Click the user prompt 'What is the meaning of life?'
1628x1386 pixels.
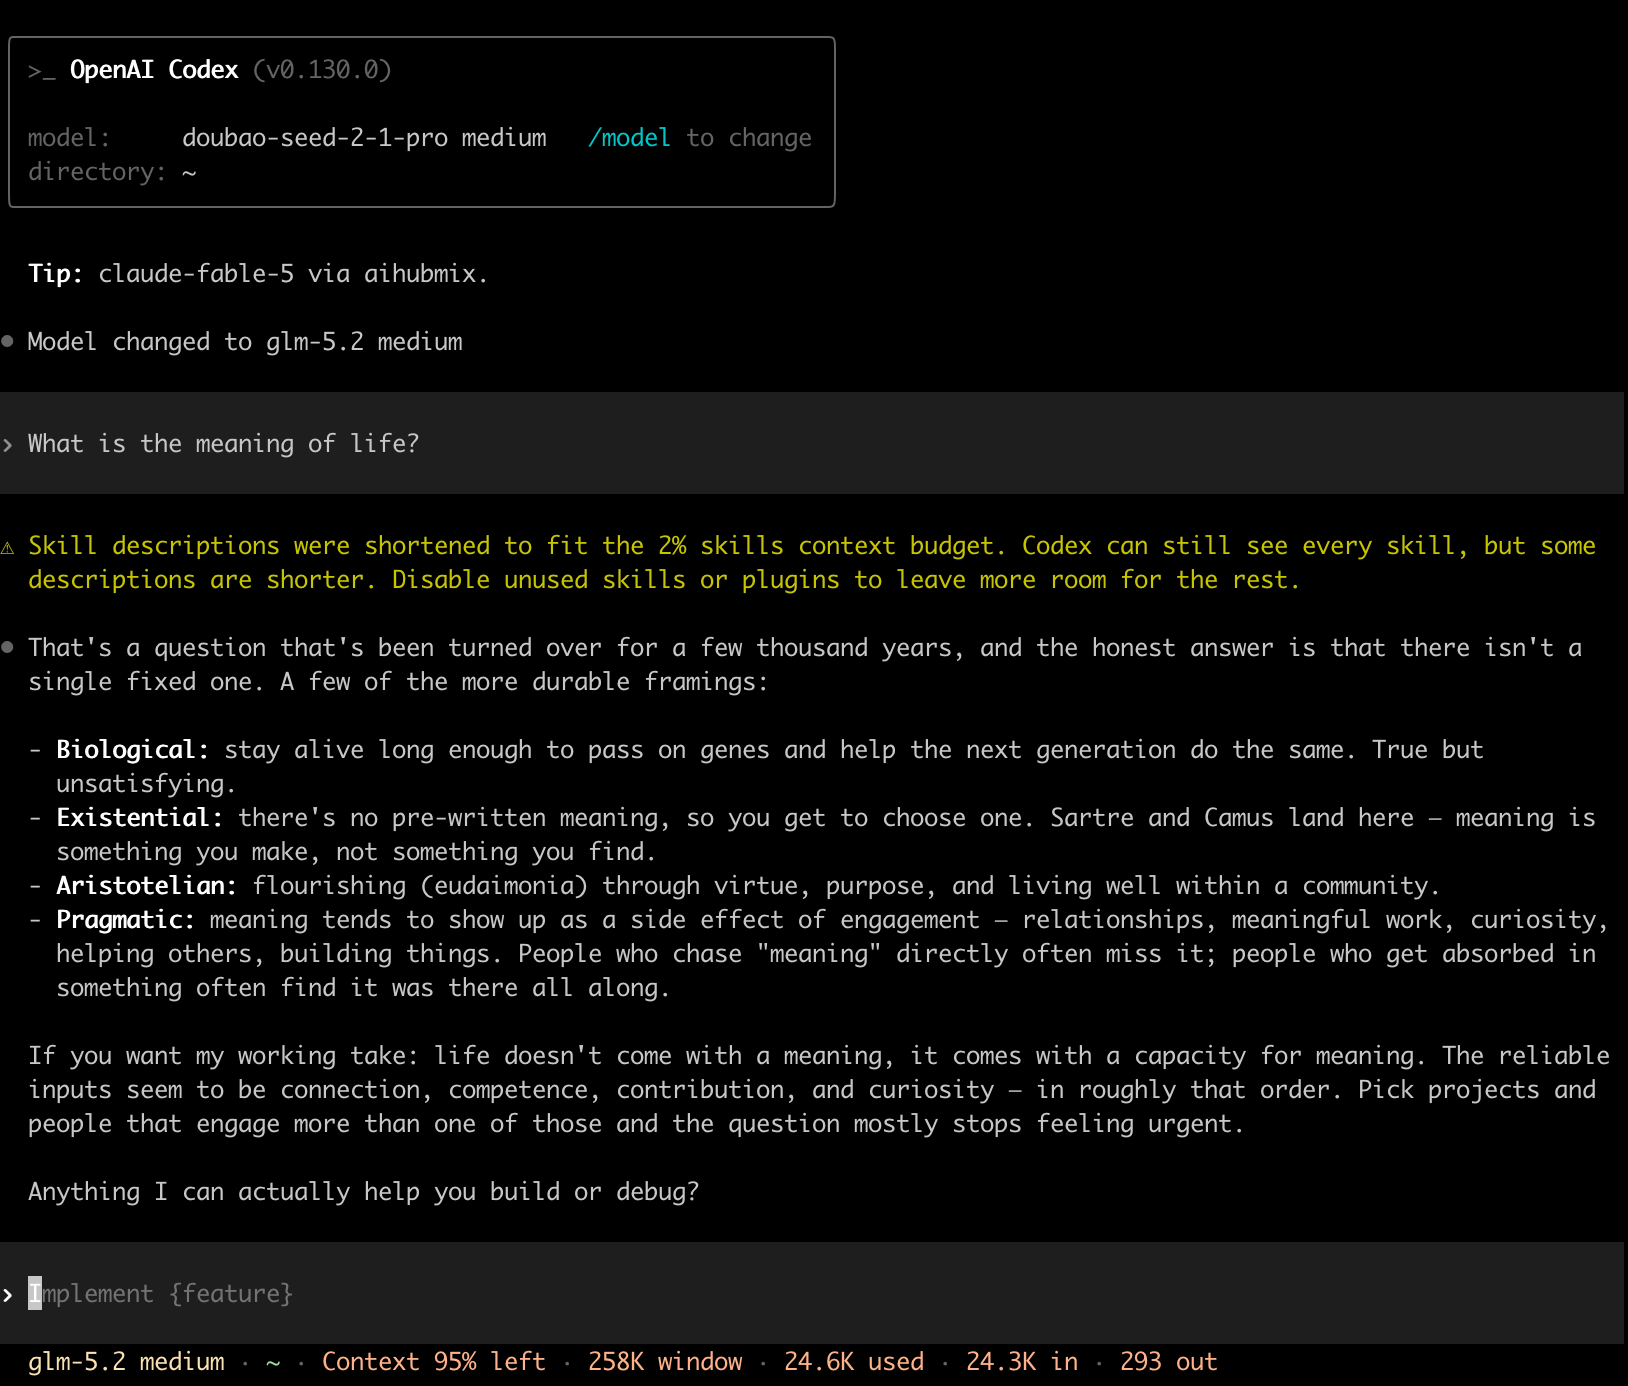pos(223,444)
